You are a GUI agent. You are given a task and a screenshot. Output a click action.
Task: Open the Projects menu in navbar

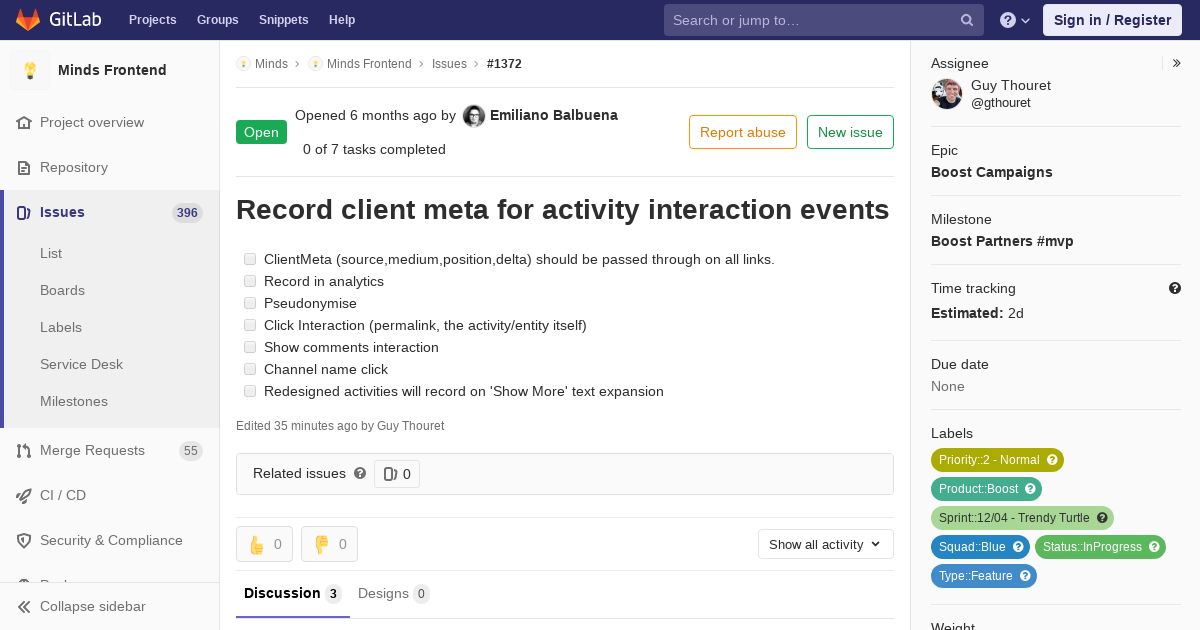pos(152,20)
